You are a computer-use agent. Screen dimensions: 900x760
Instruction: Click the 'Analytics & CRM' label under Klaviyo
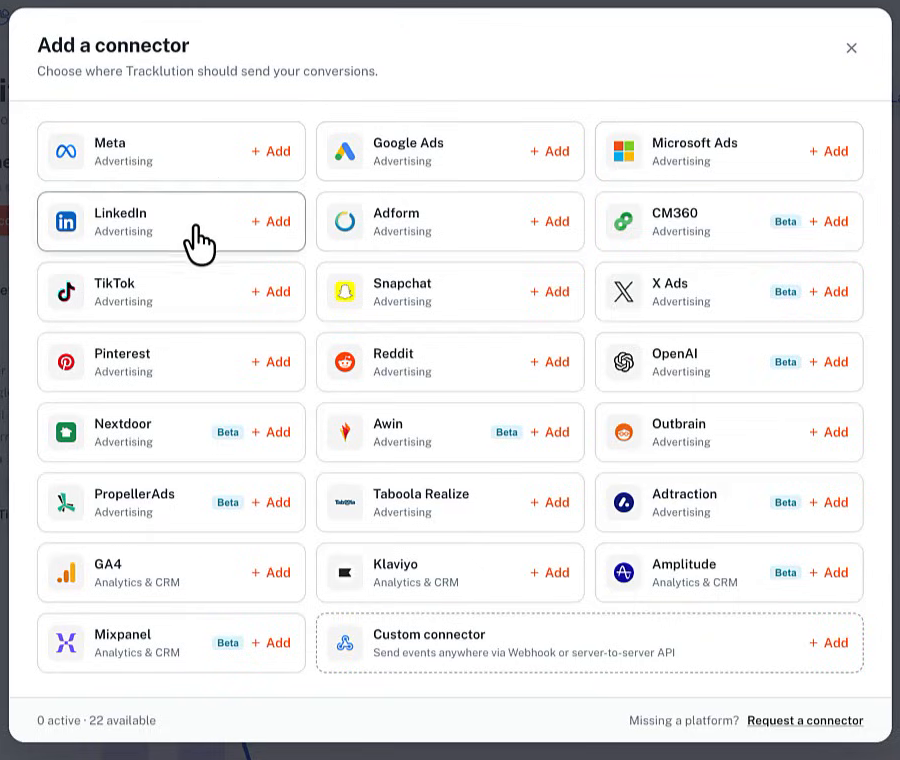416,583
